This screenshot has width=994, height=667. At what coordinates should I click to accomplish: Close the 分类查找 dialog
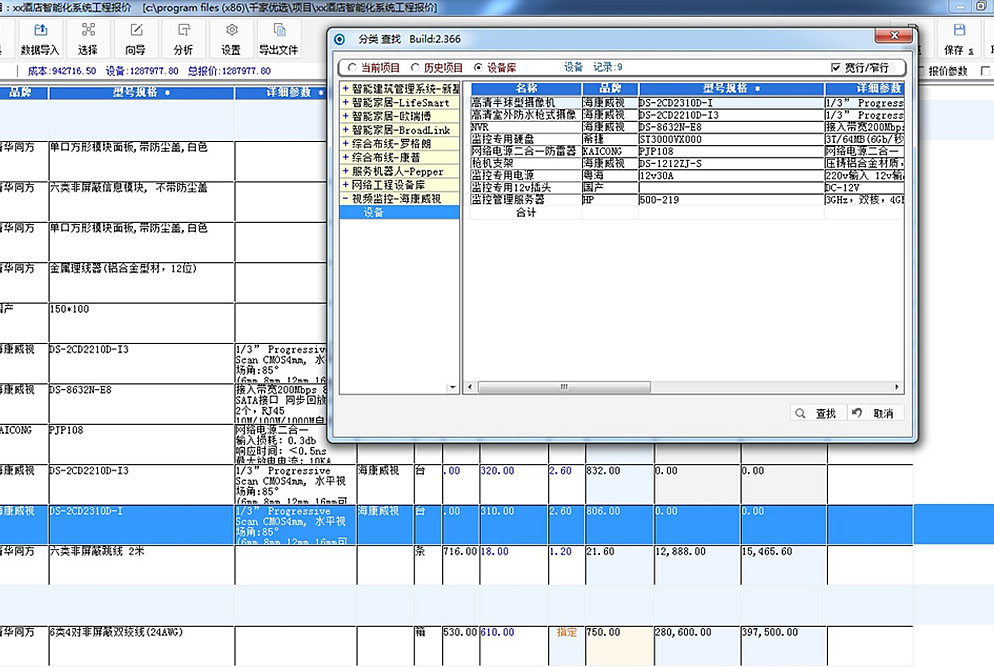[894, 35]
